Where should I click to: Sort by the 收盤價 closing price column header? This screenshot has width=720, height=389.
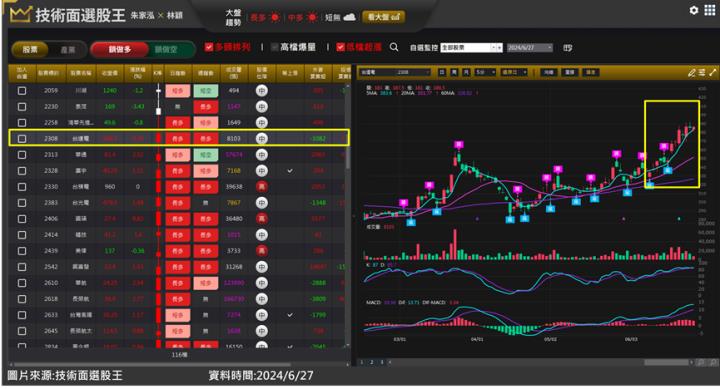tap(109, 73)
